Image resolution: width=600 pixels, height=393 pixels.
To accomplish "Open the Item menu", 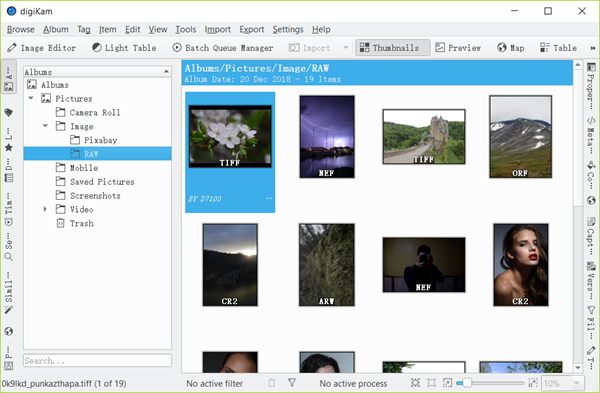I will [108, 29].
